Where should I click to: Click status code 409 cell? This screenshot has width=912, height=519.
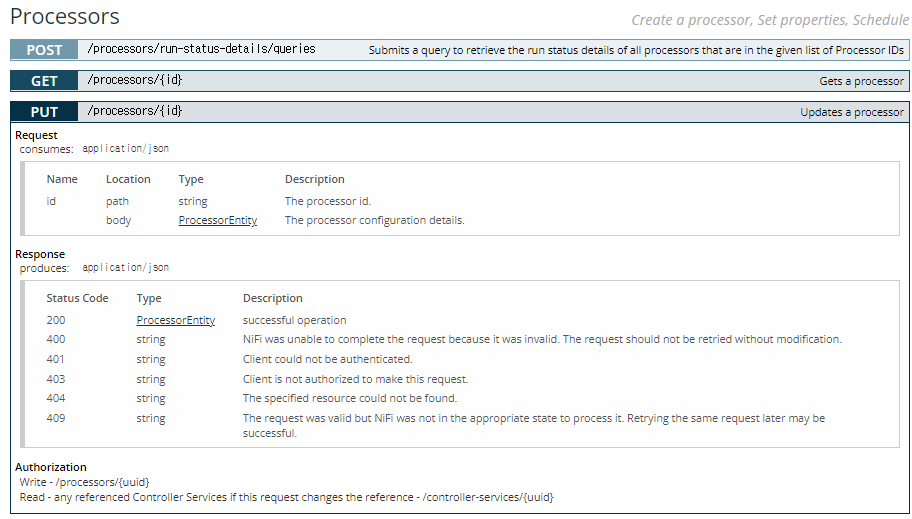(56, 418)
